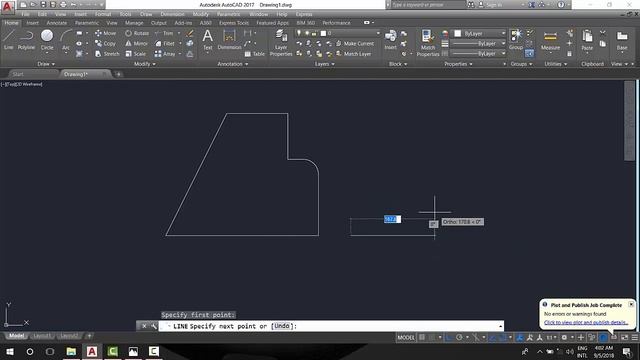Select the Polyline tool

pyautogui.click(x=26, y=40)
